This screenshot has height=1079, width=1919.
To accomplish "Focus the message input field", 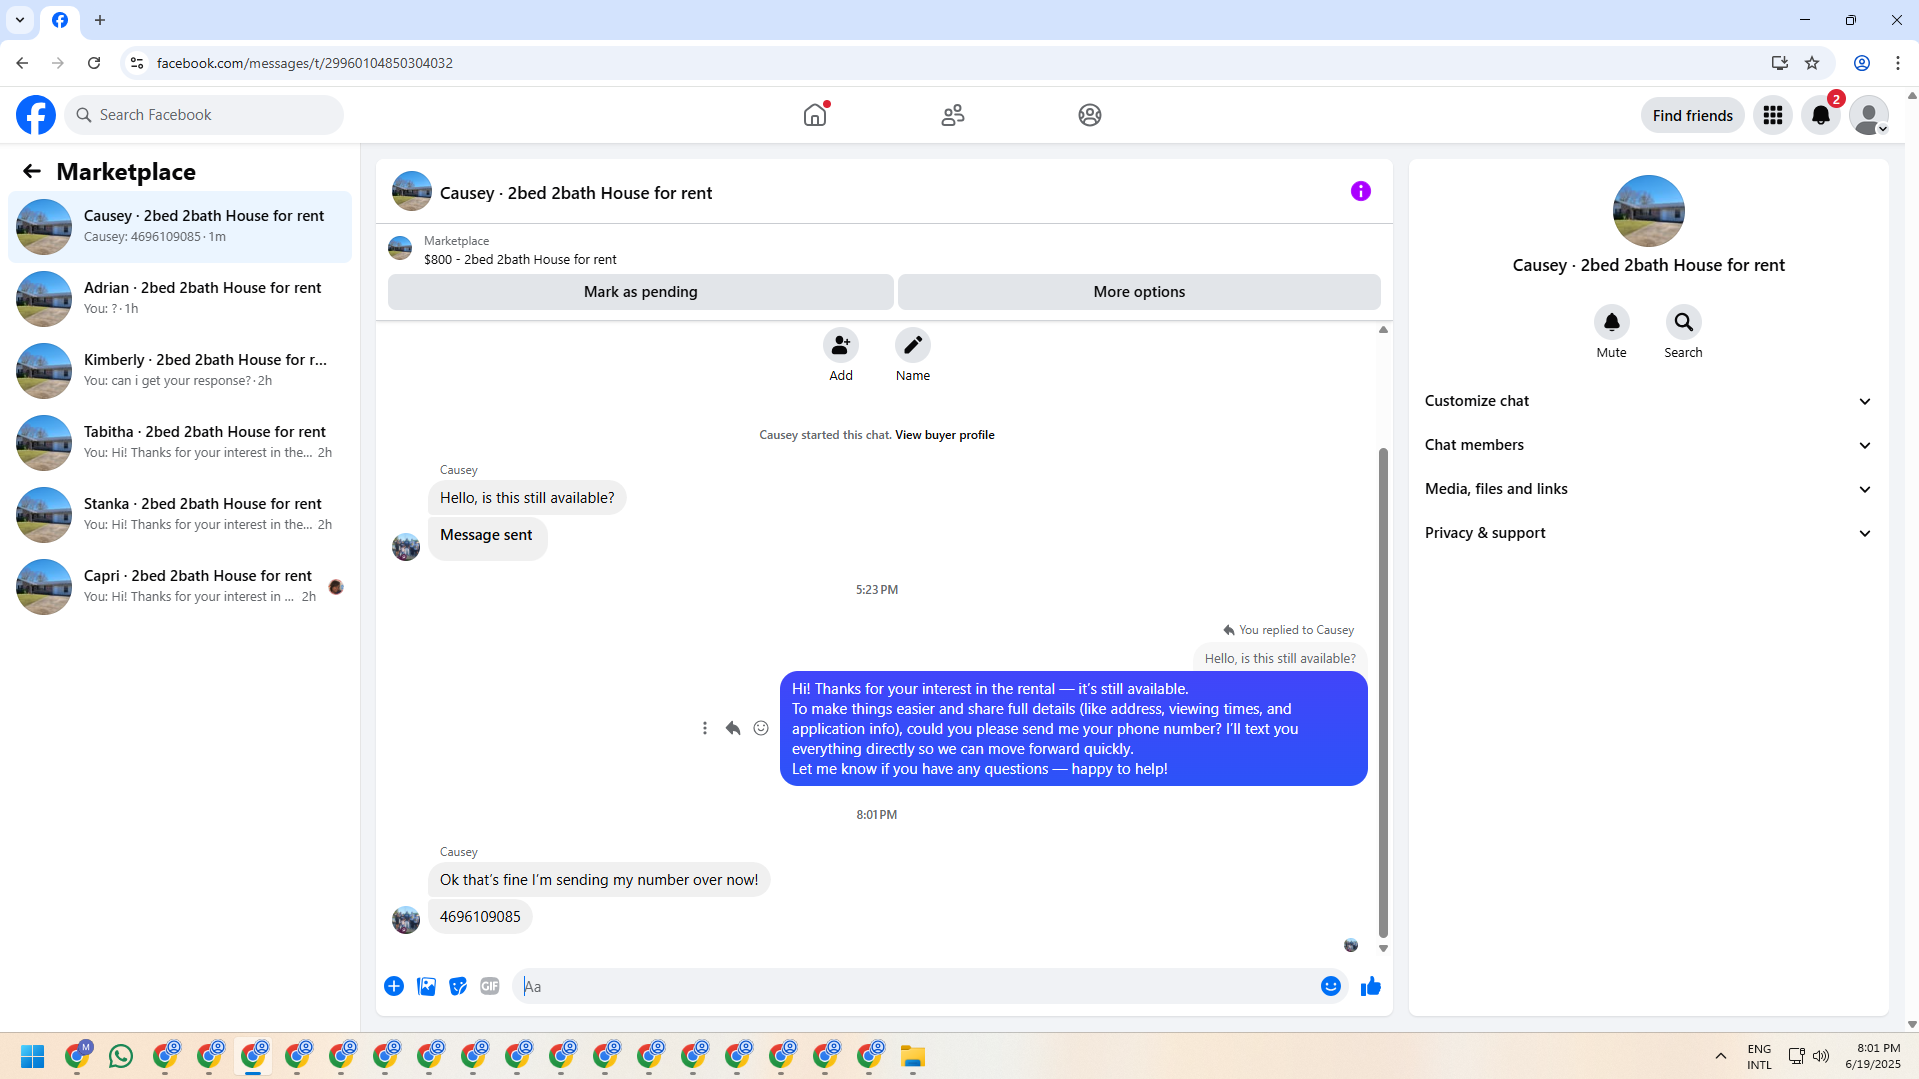I will pos(915,986).
